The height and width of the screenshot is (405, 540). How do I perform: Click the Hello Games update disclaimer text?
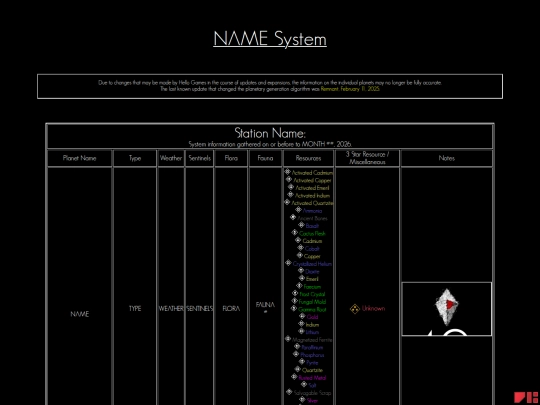[270, 86]
